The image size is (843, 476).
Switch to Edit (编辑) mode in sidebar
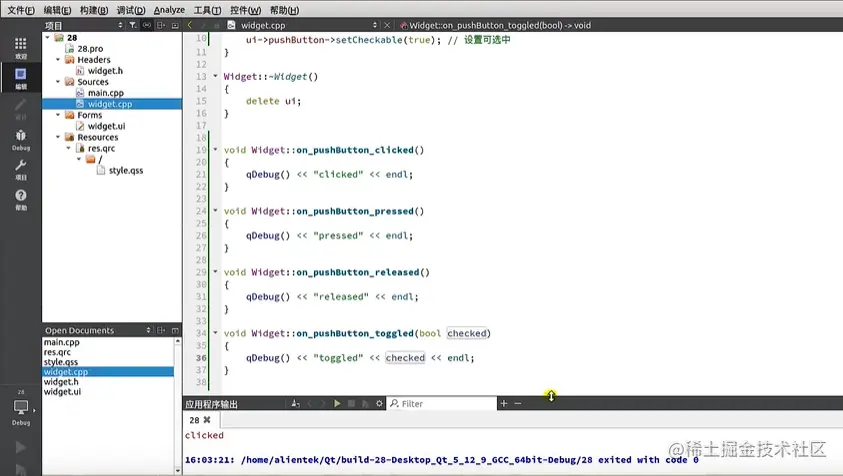click(x=20, y=78)
